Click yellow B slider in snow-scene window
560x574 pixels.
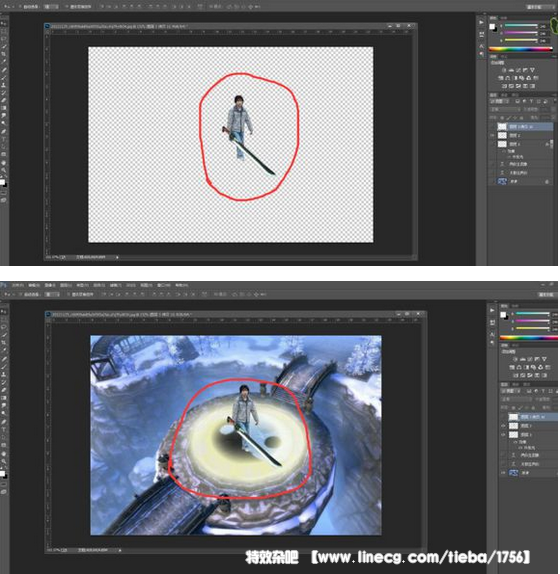pyautogui.click(x=533, y=328)
